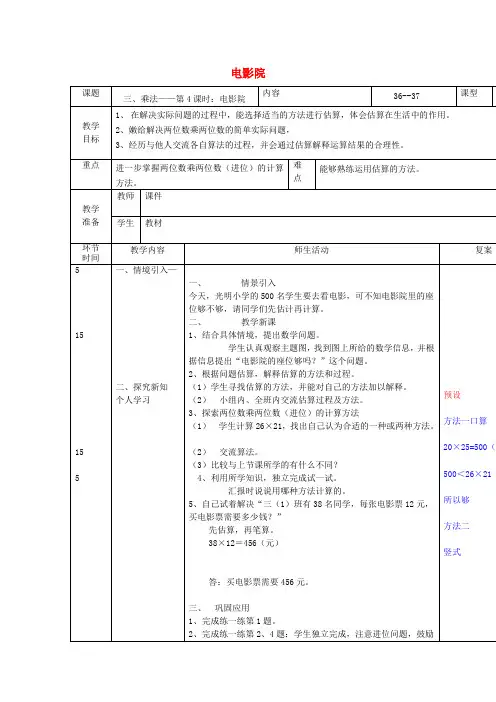496x702 pixels.
Task: Click the blue text 所以够
Action: click(x=457, y=500)
